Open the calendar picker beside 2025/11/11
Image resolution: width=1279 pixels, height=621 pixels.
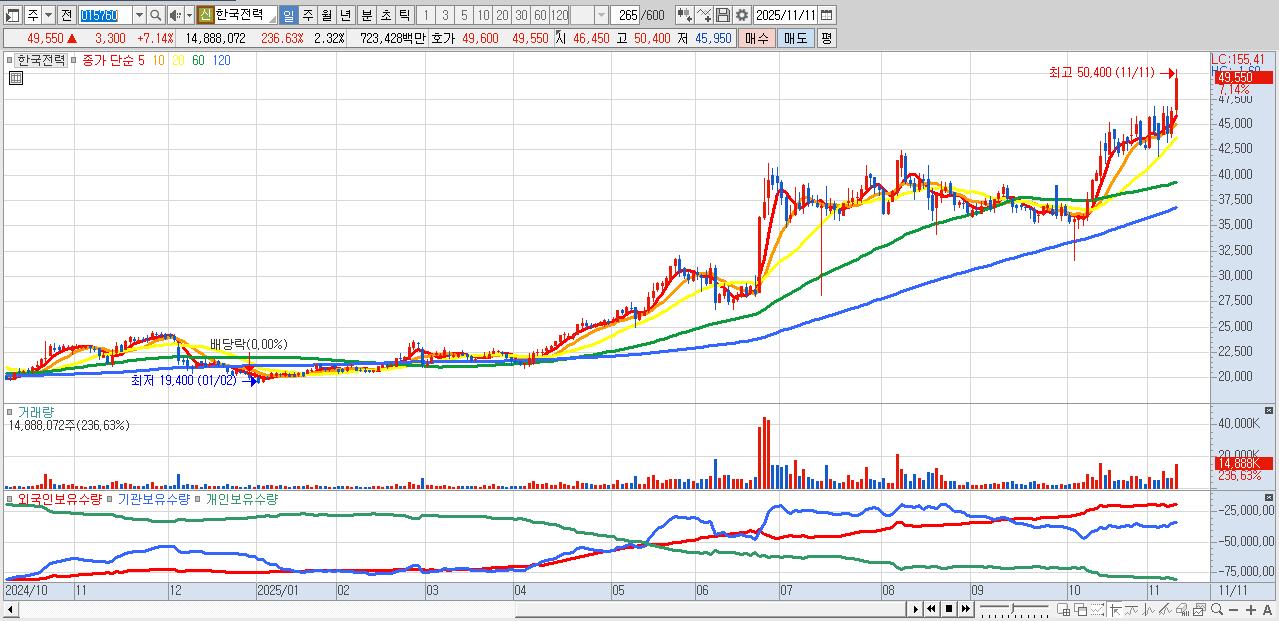click(x=827, y=15)
